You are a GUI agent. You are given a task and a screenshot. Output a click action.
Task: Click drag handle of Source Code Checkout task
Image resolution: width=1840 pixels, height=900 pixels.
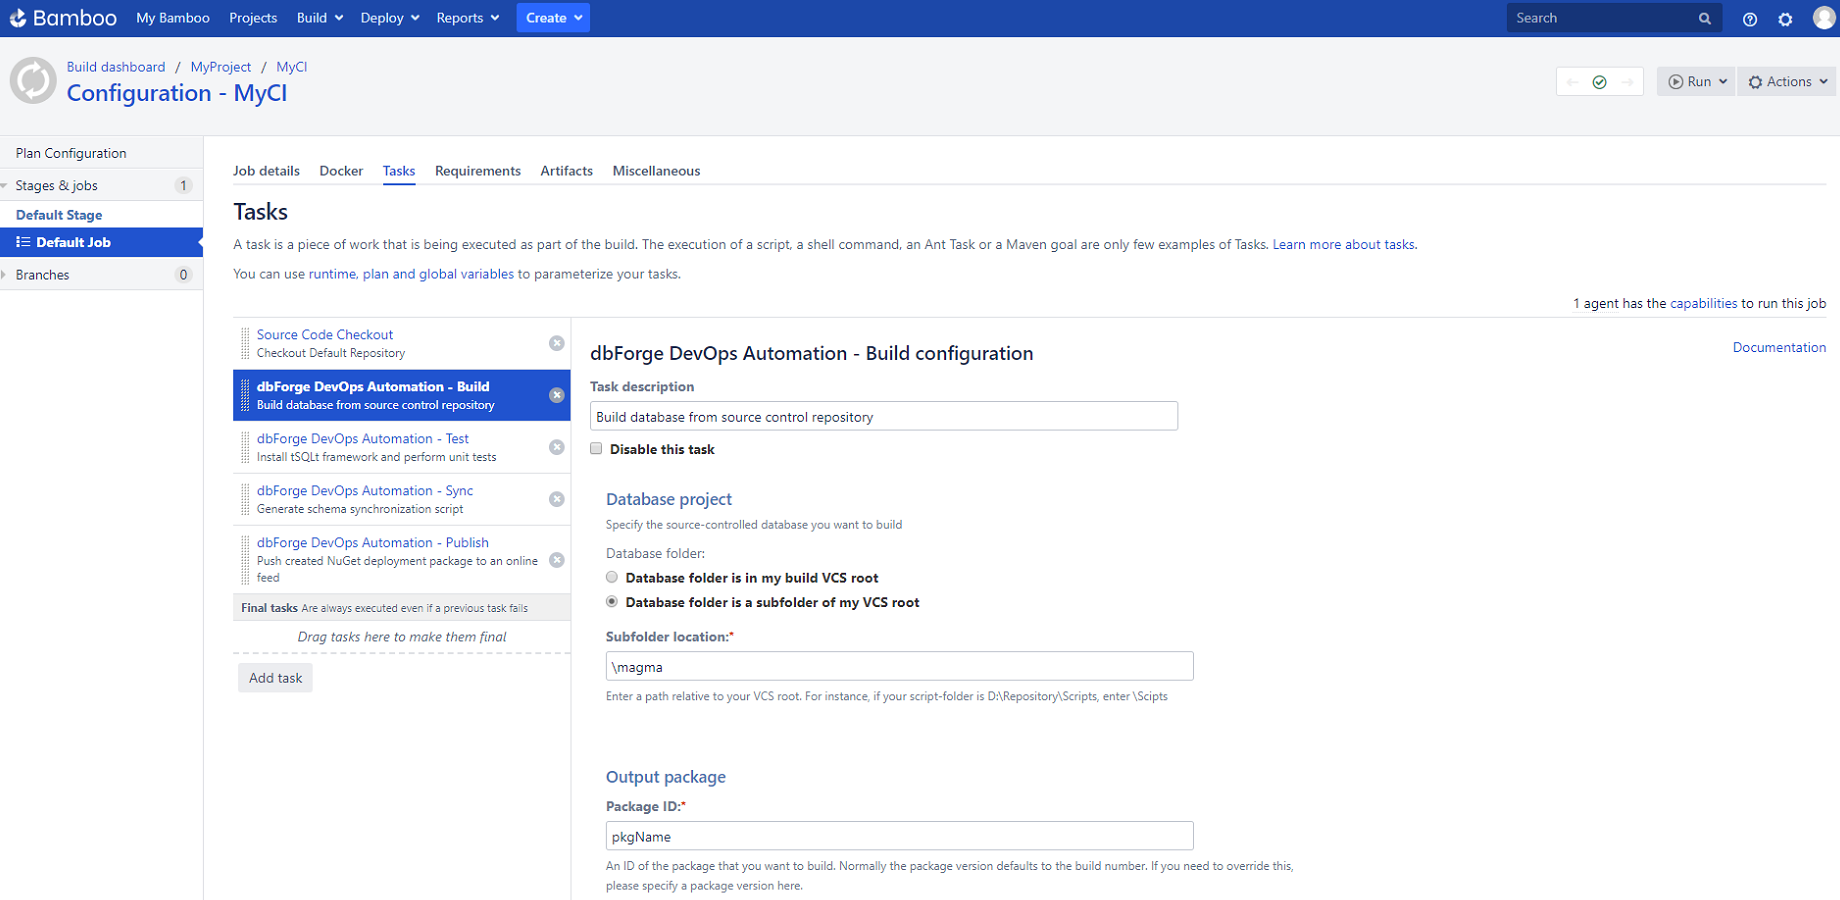click(245, 343)
